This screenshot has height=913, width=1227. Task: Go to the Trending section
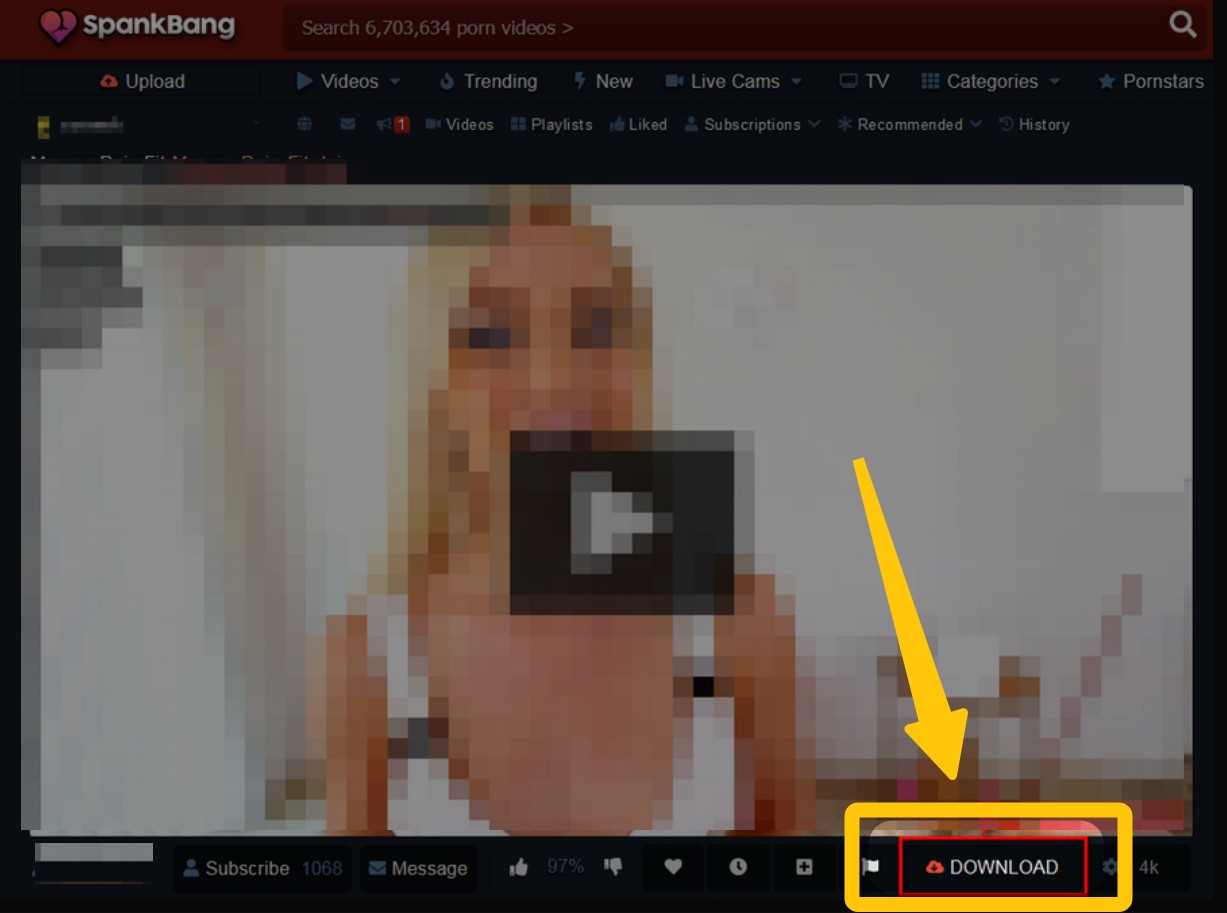488,82
